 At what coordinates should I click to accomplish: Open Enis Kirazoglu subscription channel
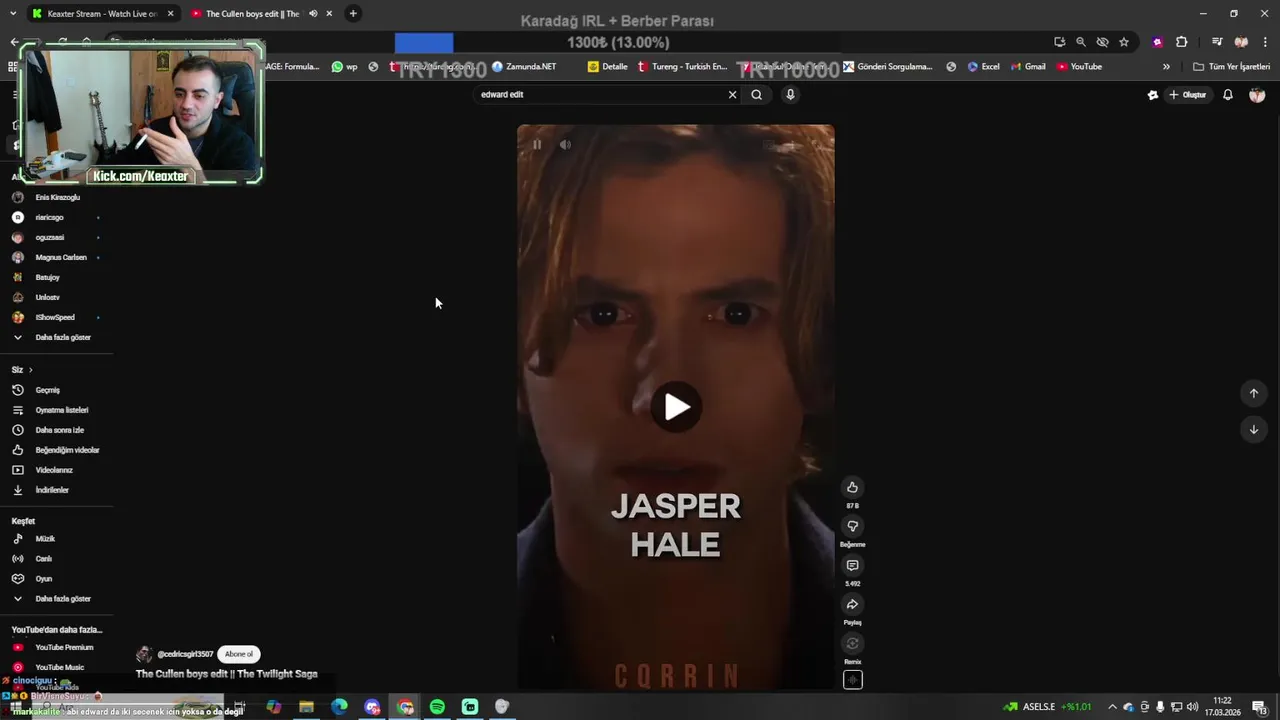tap(57, 197)
